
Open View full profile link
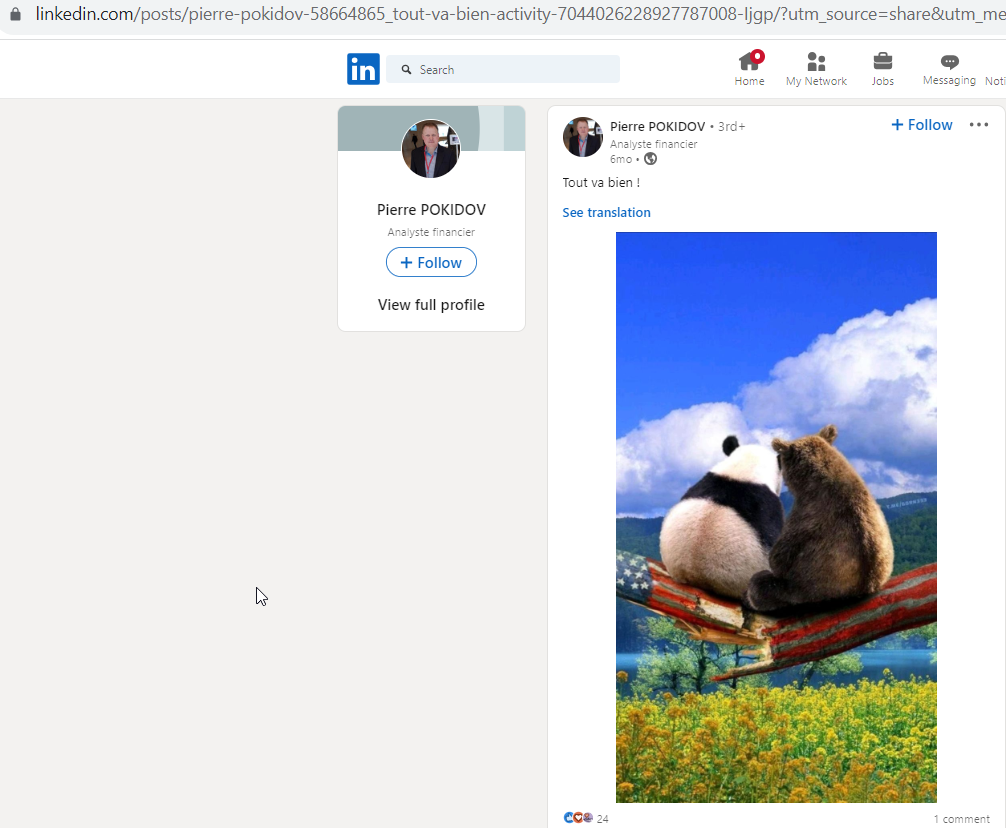pos(431,305)
